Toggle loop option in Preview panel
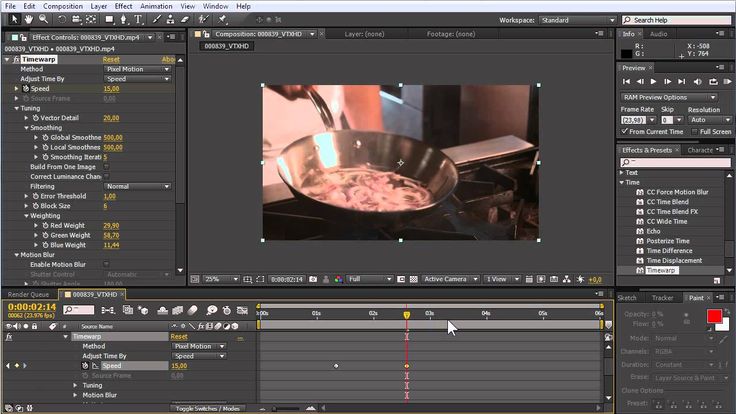The width and height of the screenshot is (736, 414). [x=713, y=82]
